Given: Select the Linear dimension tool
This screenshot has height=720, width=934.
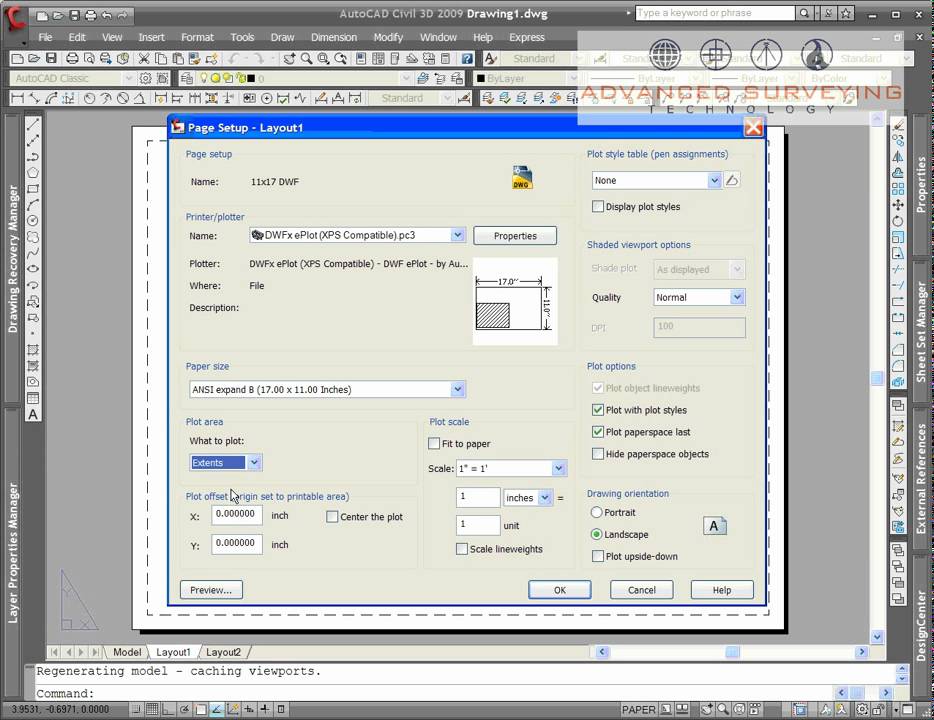Looking at the screenshot, I should (17, 98).
